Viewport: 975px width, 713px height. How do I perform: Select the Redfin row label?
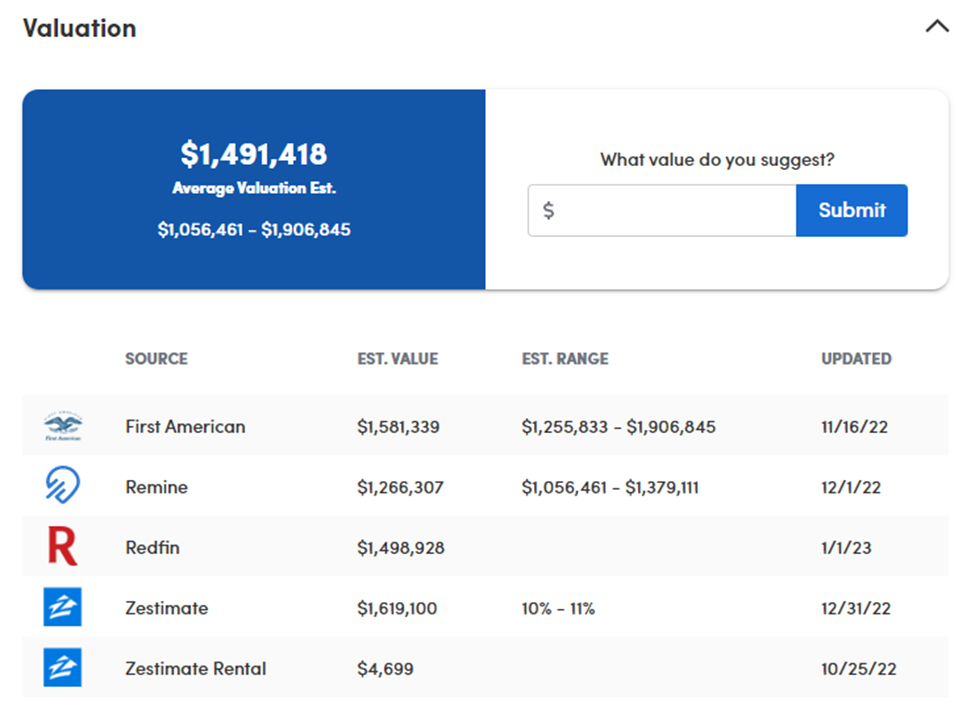click(x=151, y=547)
